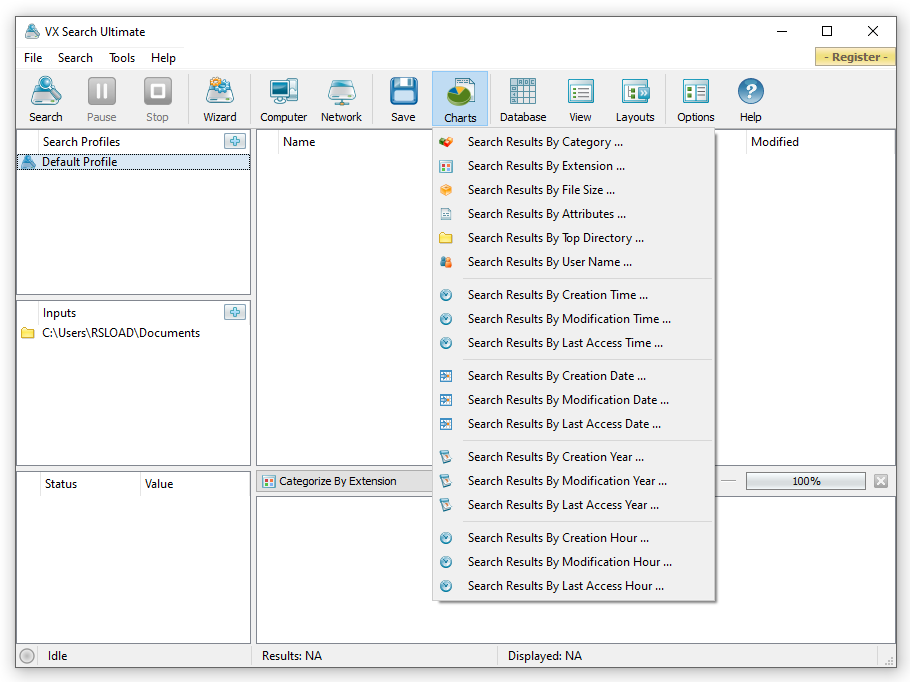Select the Default Profile row
The height and width of the screenshot is (682, 910).
click(133, 162)
